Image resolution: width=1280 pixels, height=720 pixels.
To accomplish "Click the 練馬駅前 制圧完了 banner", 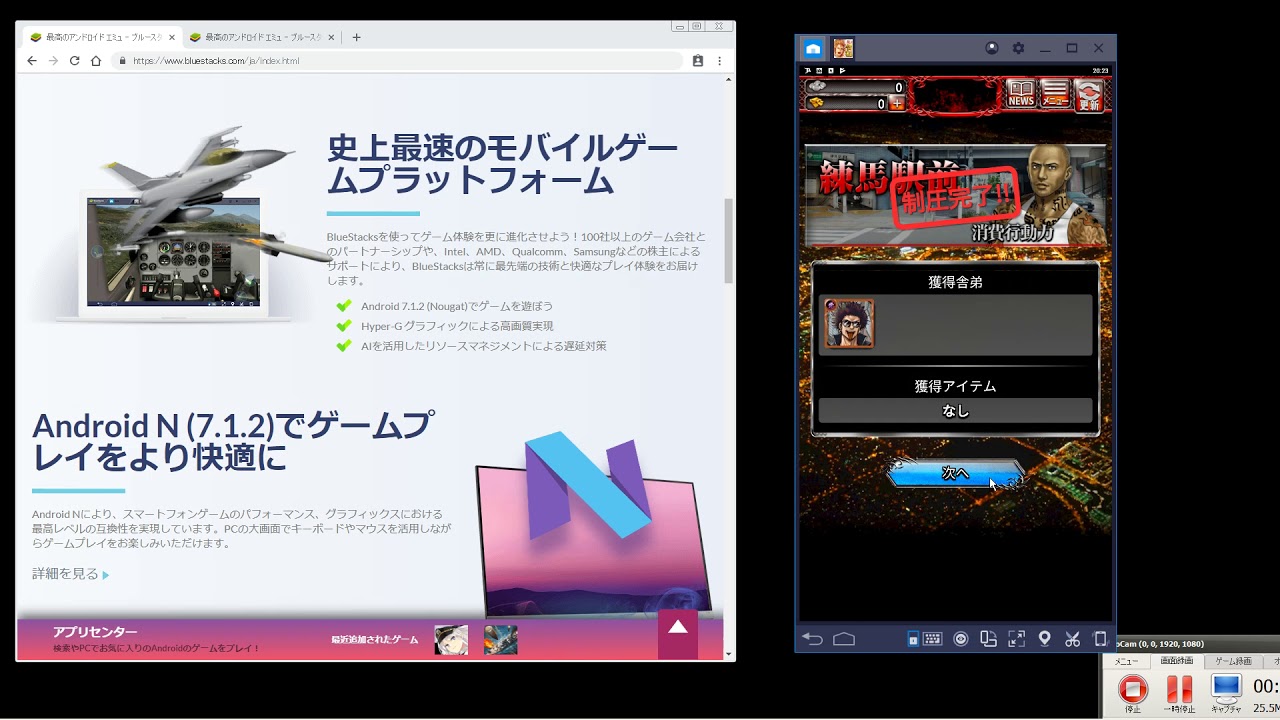I will click(956, 196).
